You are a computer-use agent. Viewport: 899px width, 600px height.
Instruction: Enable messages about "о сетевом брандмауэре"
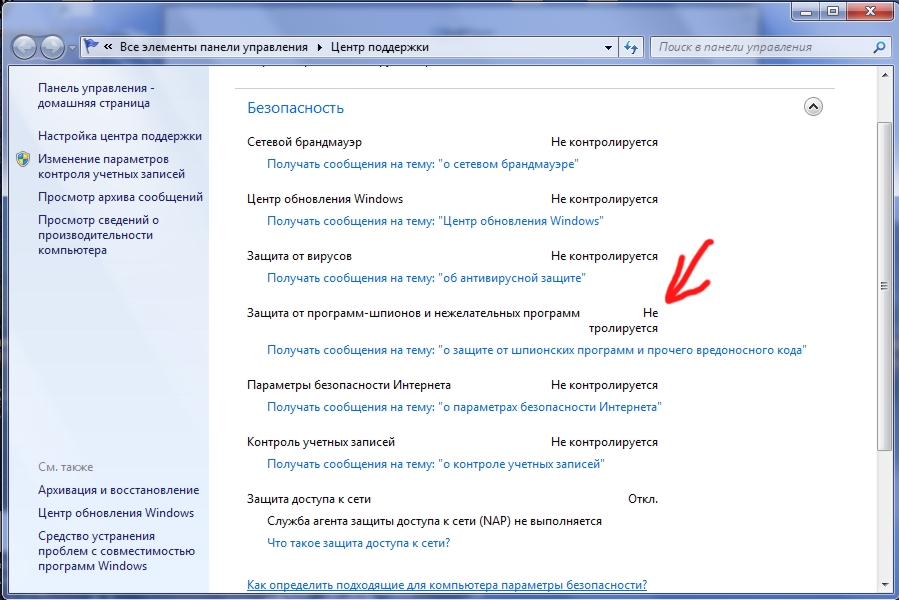[423, 164]
